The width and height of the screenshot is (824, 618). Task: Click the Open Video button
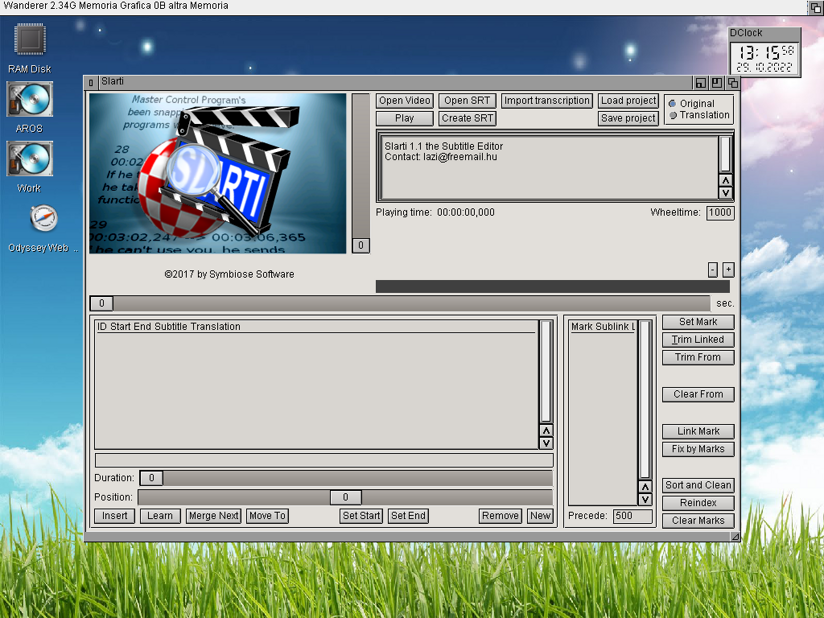pos(405,101)
